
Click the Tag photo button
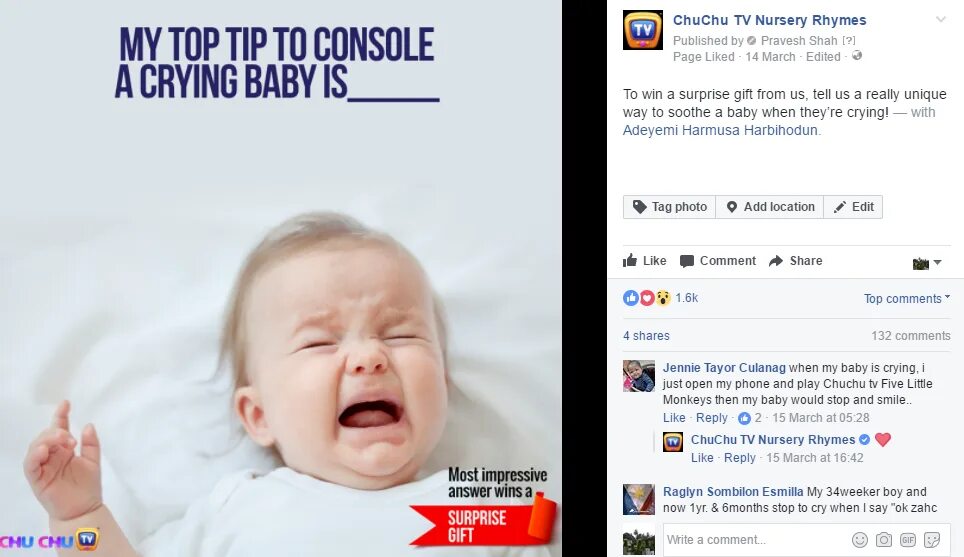point(670,207)
